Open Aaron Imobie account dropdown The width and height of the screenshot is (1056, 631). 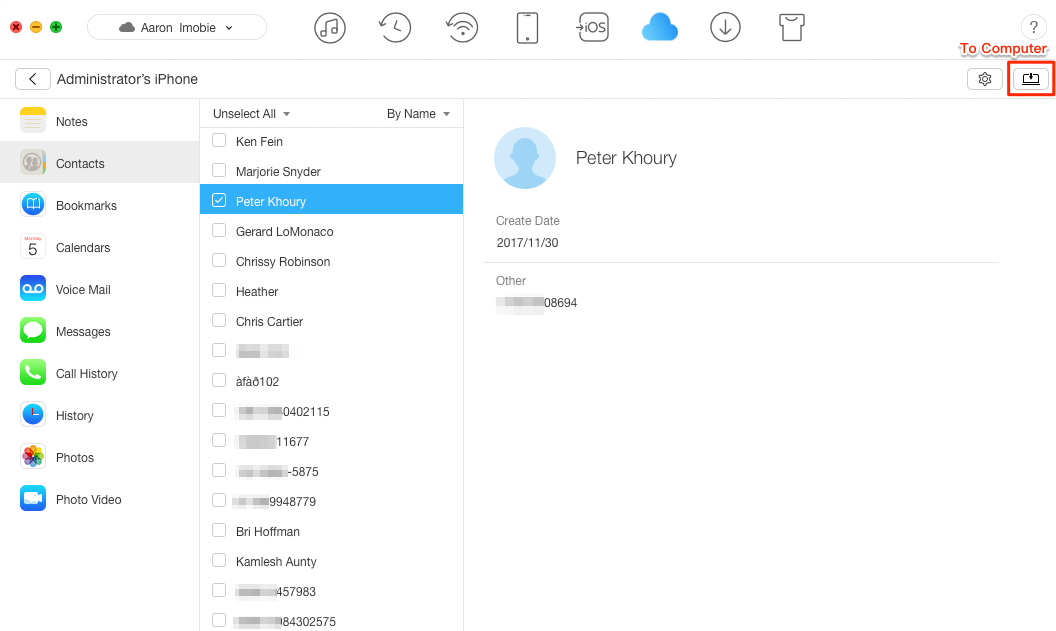point(177,28)
